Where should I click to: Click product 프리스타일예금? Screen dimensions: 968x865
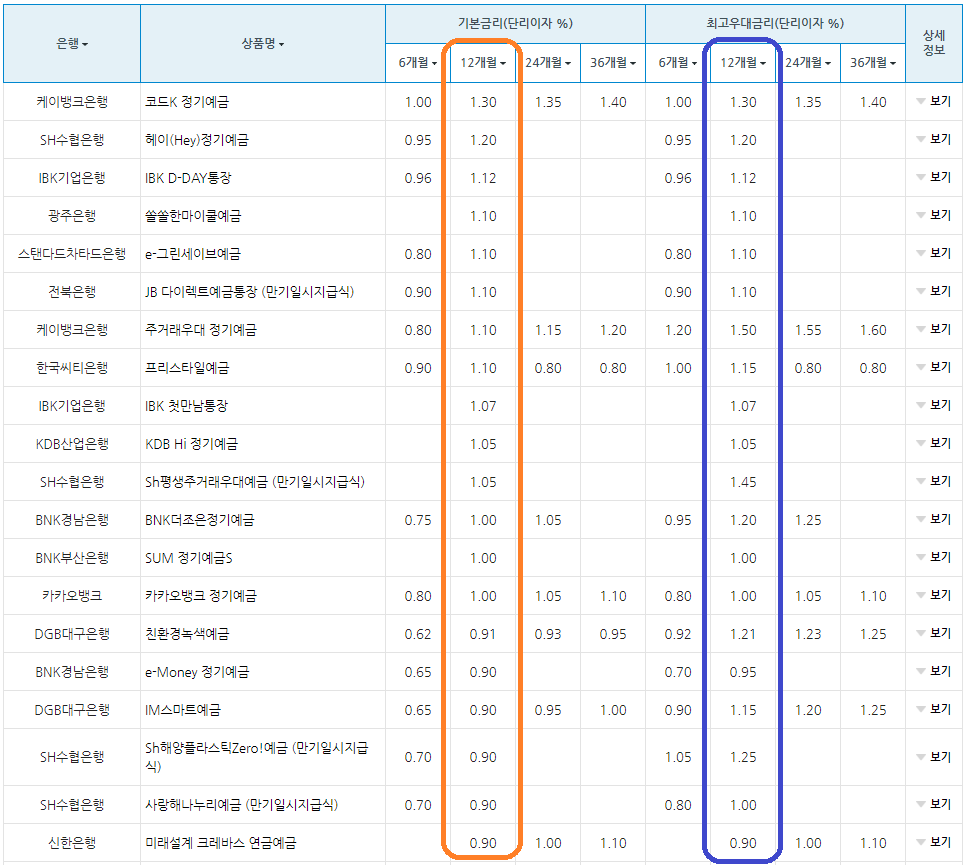(187, 368)
